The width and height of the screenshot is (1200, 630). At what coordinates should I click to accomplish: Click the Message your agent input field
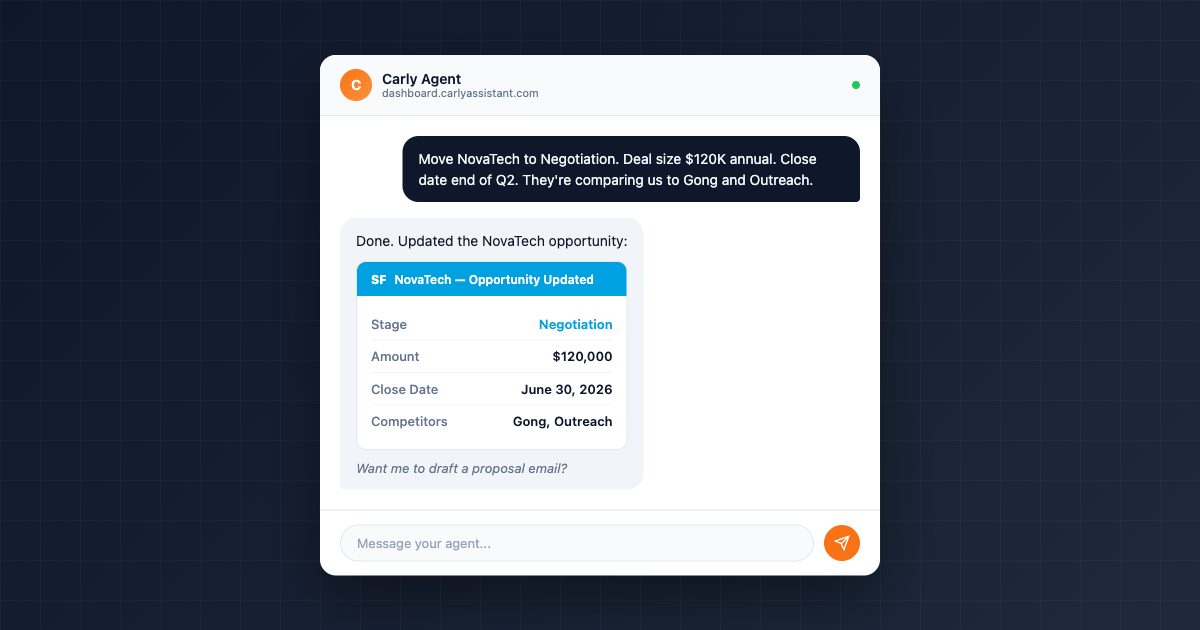pos(577,543)
